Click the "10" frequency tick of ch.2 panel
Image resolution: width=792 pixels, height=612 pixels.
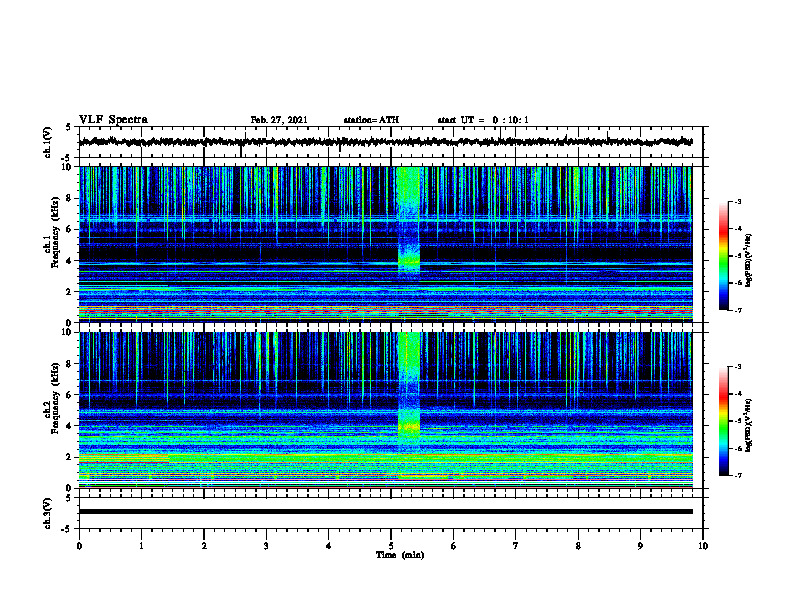pyautogui.click(x=68, y=332)
